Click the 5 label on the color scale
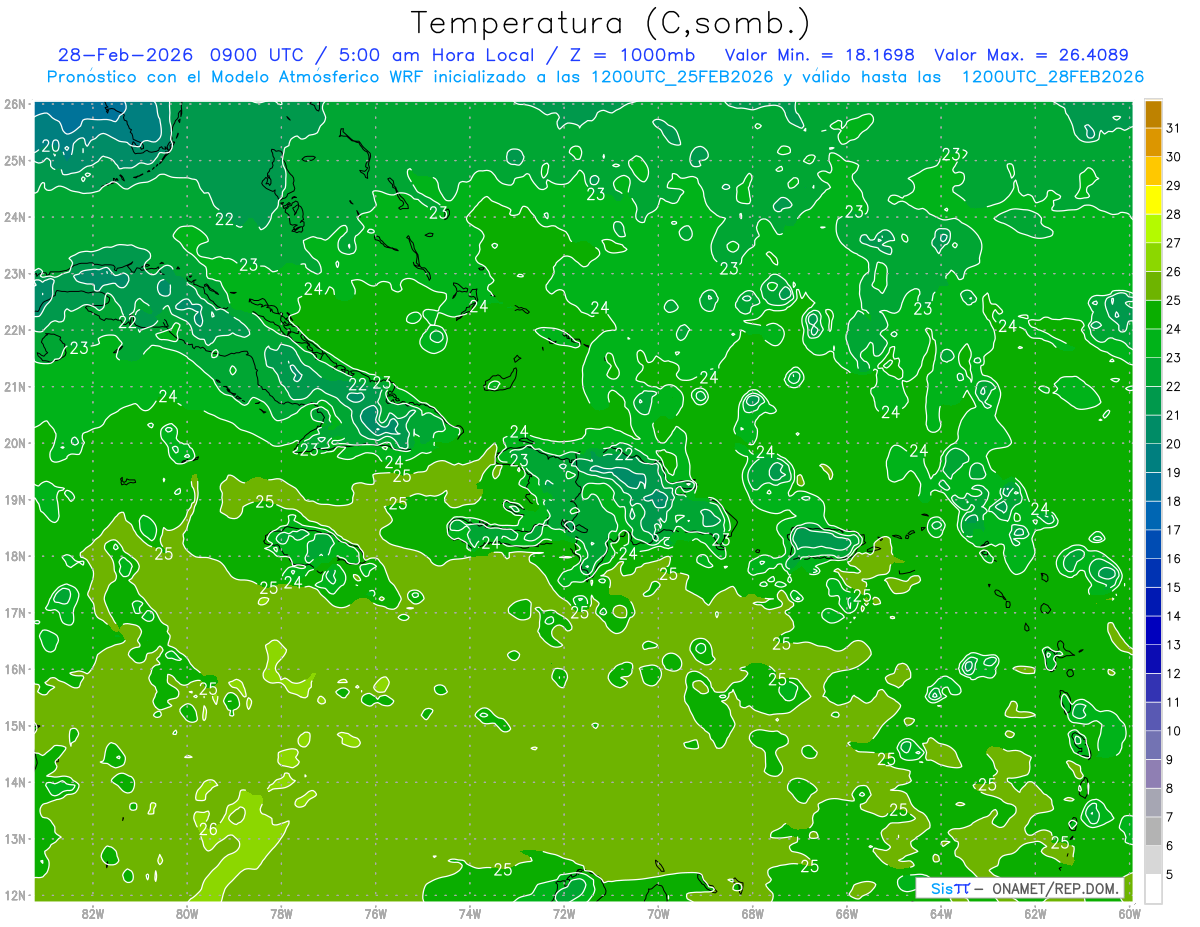The image size is (1200, 927). tap(1170, 875)
